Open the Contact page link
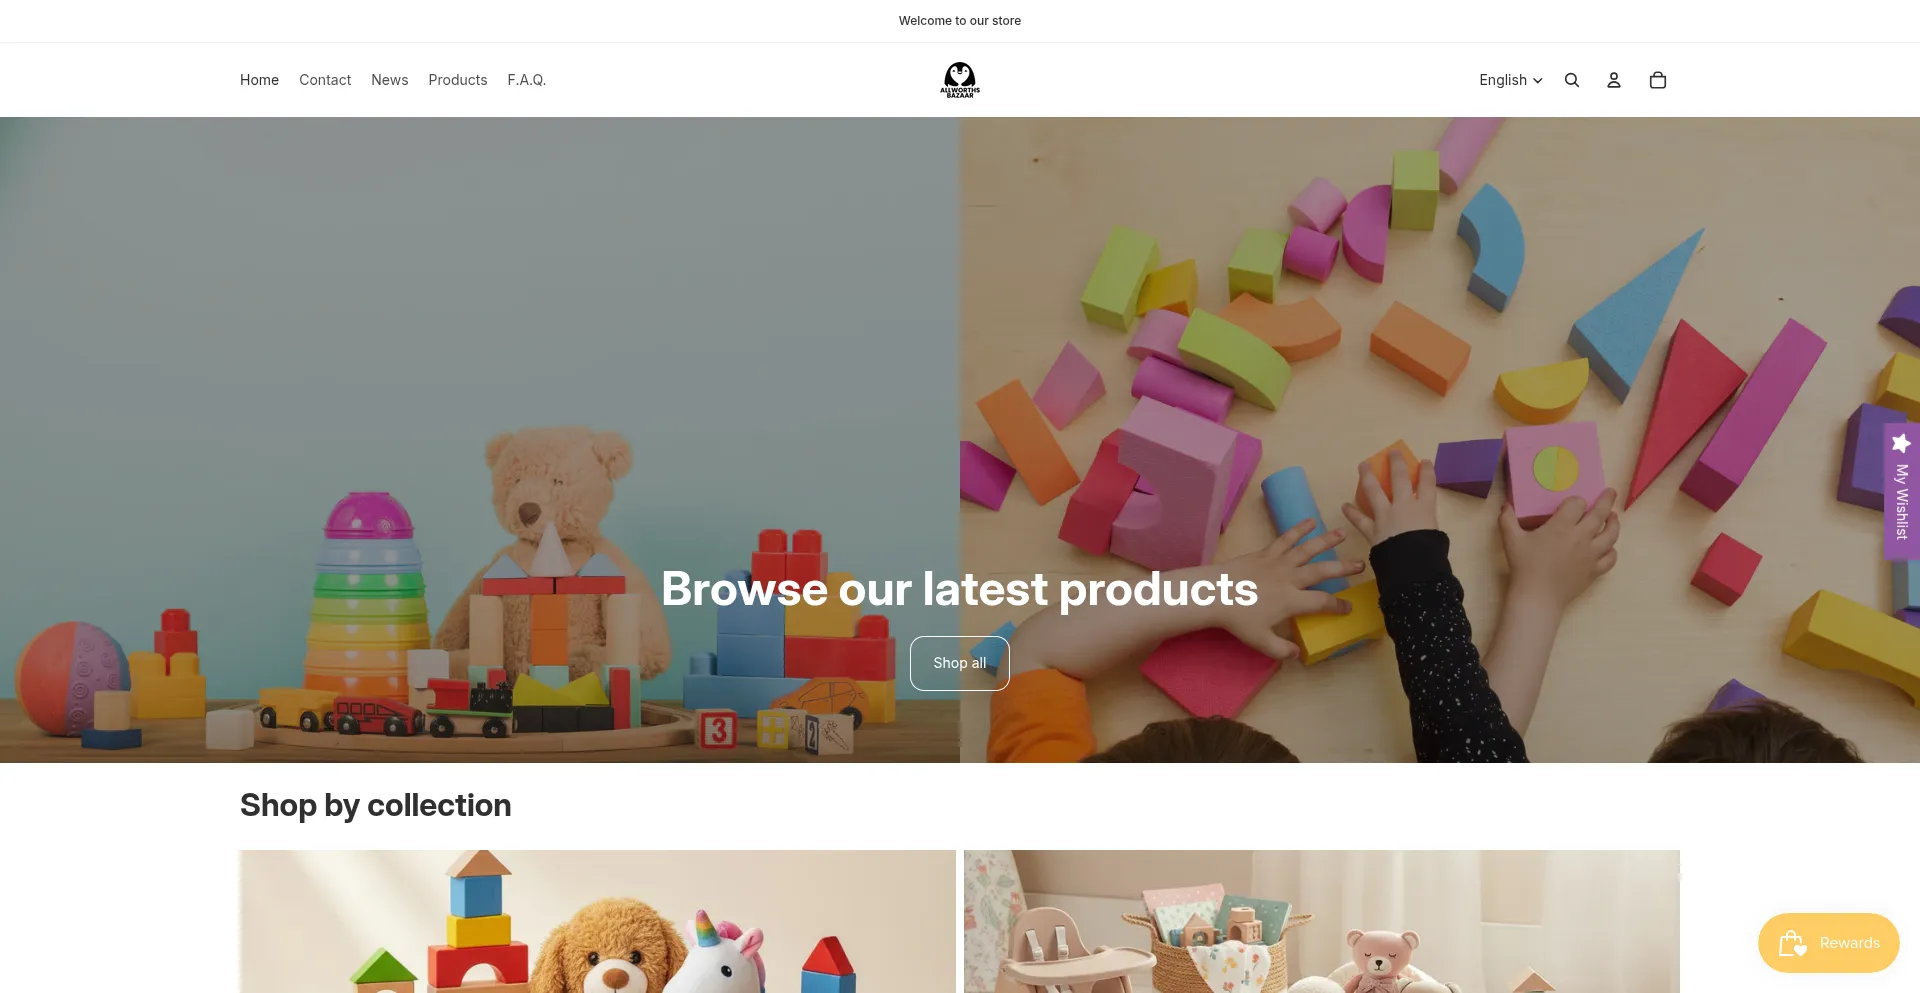This screenshot has width=1920, height=993. point(325,80)
